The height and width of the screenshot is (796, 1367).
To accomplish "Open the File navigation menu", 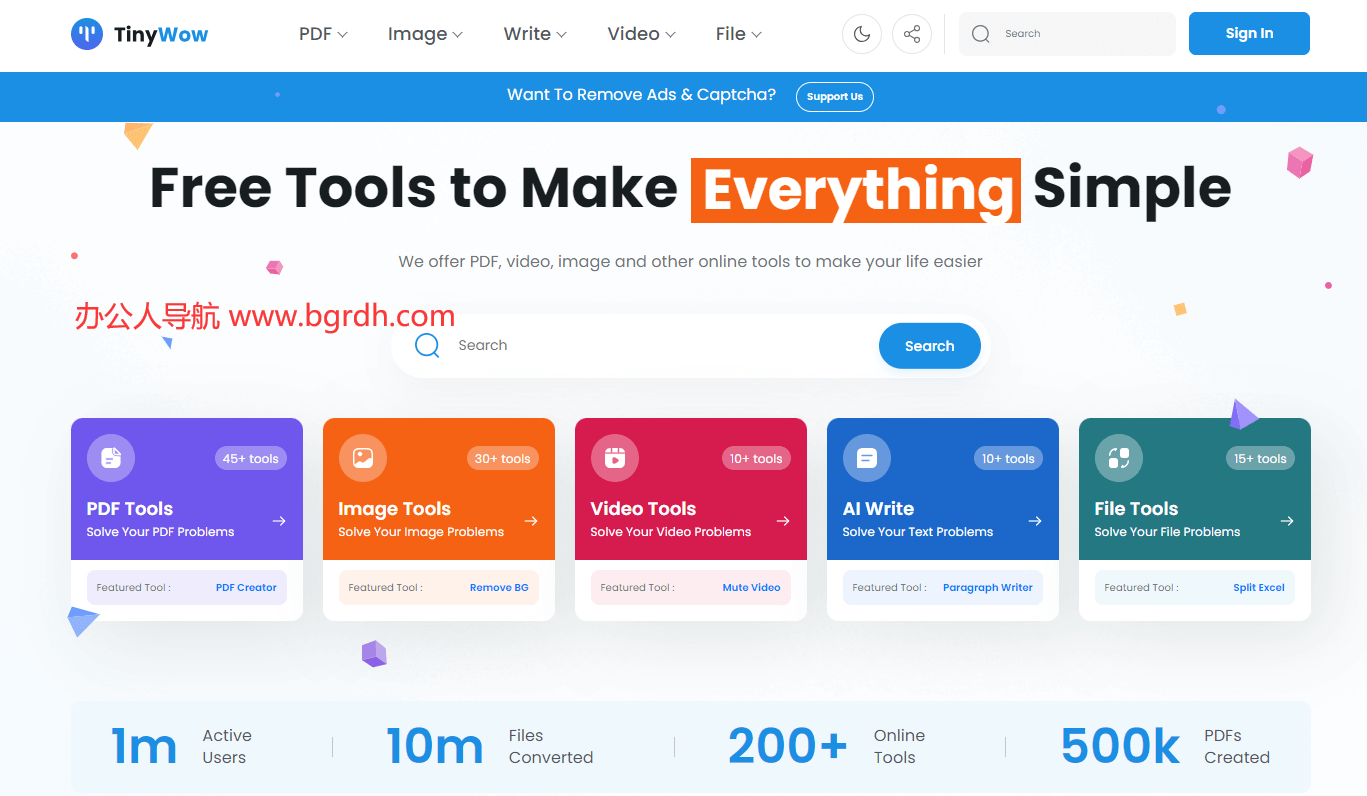I will [738, 34].
